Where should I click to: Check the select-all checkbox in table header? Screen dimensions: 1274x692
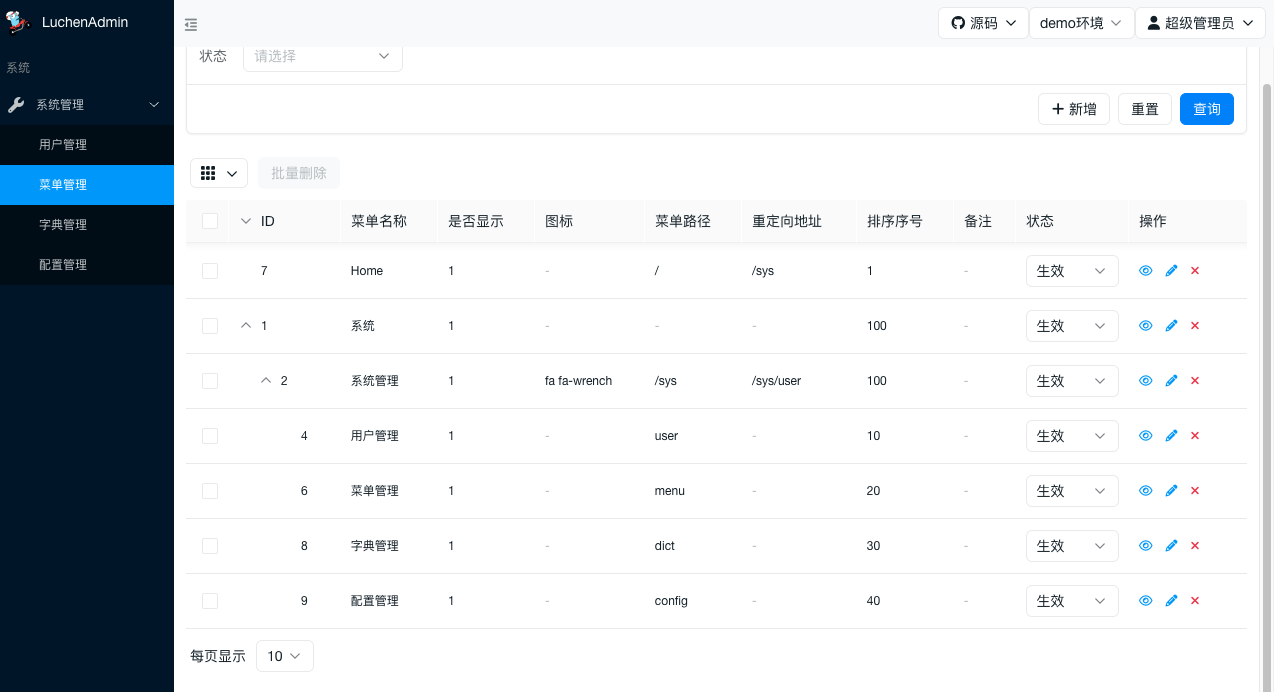[x=210, y=220]
